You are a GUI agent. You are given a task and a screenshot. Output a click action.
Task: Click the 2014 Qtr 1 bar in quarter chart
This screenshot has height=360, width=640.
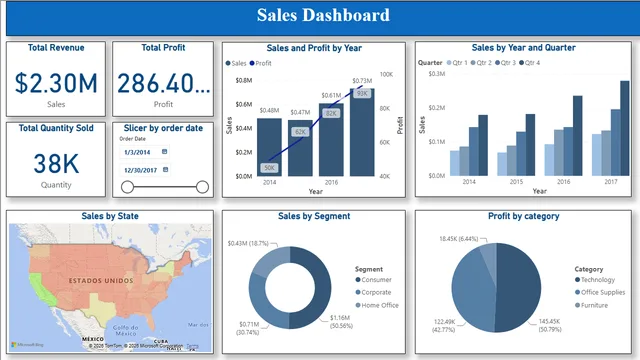click(455, 163)
